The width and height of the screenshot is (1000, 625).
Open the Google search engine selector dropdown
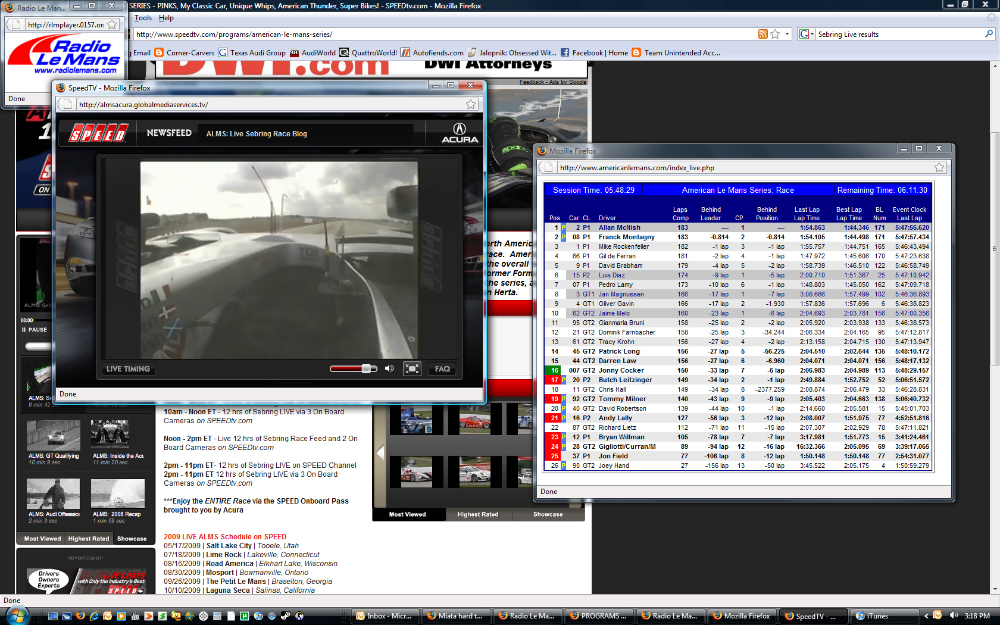(806, 34)
